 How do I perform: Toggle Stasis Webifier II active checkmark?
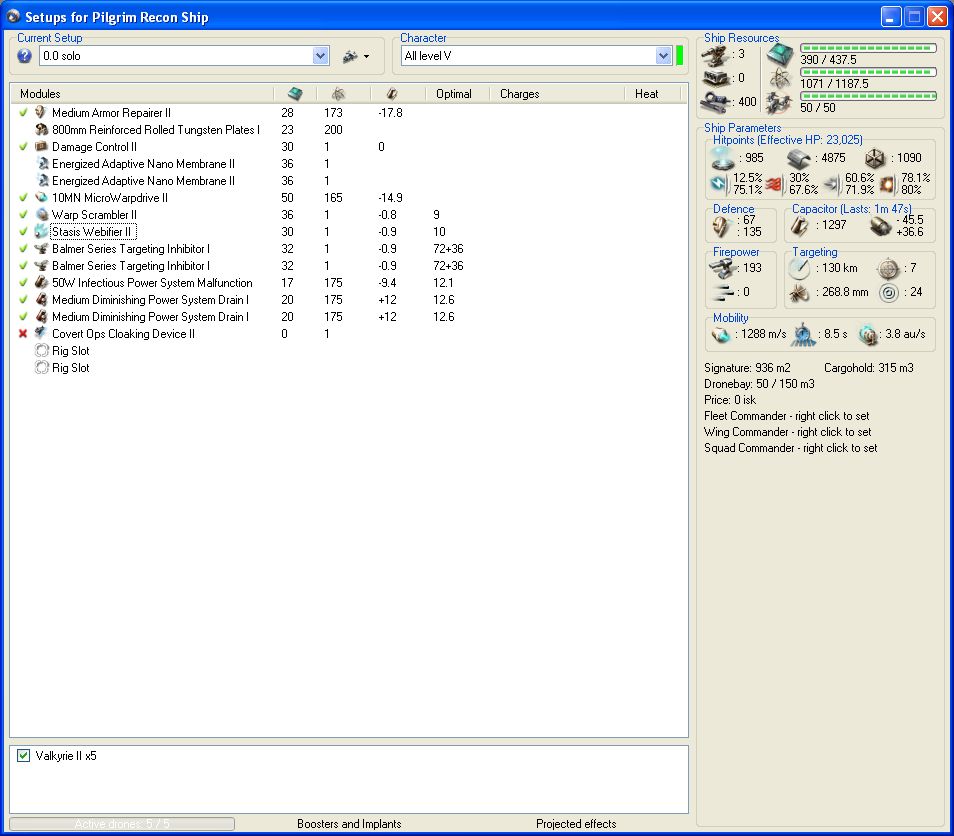point(23,232)
